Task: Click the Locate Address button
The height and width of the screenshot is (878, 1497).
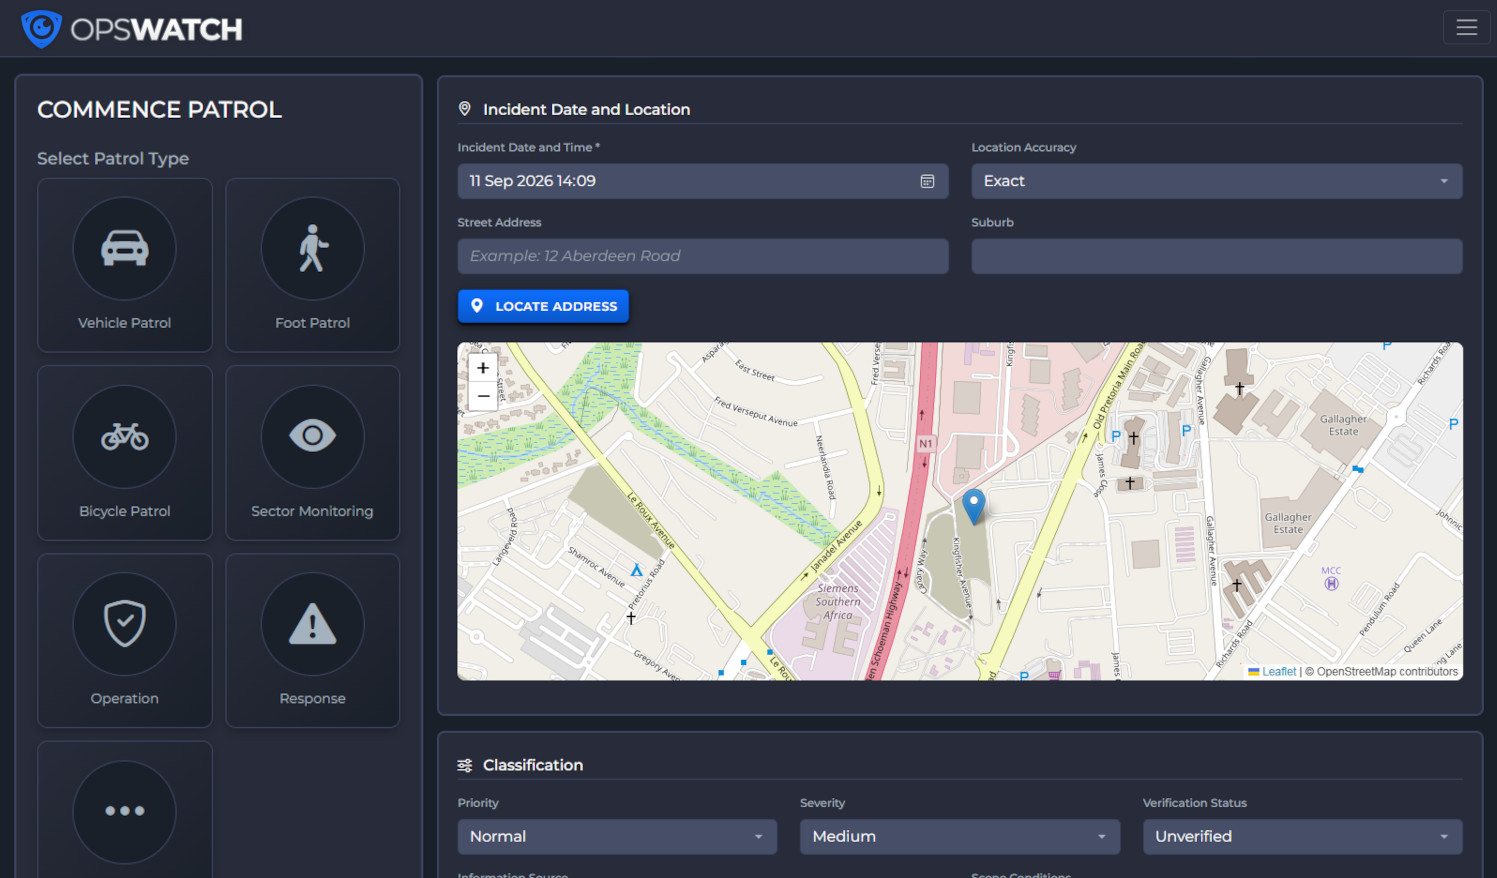Action: (x=543, y=306)
